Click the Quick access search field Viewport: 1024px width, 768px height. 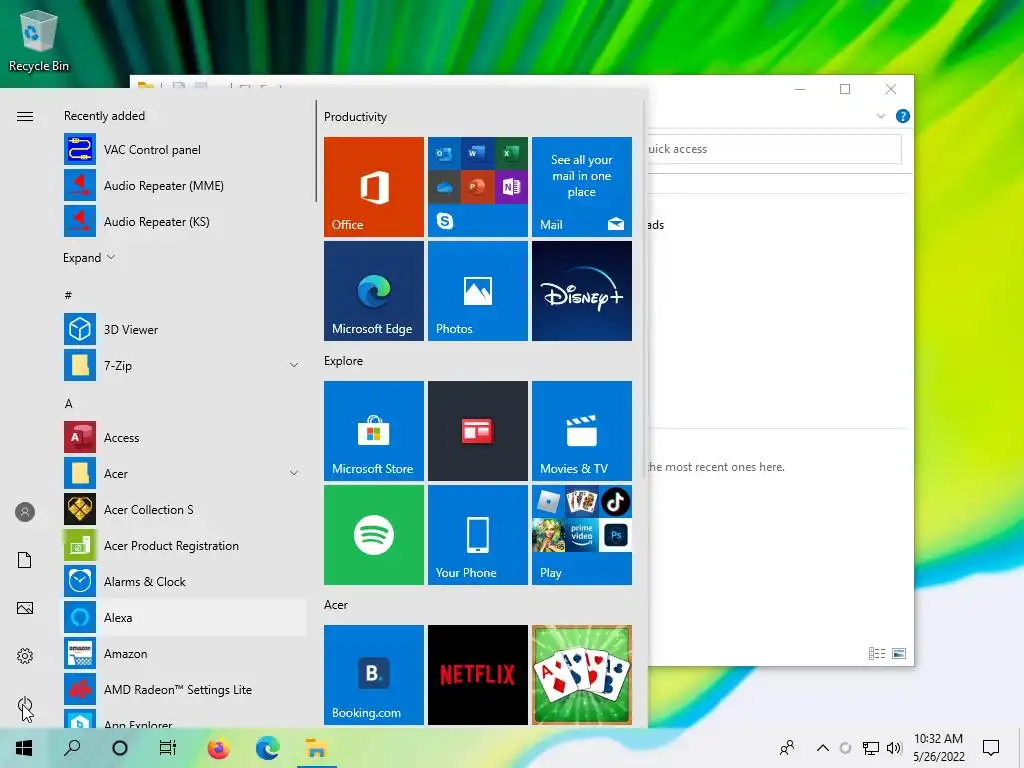pyautogui.click(x=775, y=149)
